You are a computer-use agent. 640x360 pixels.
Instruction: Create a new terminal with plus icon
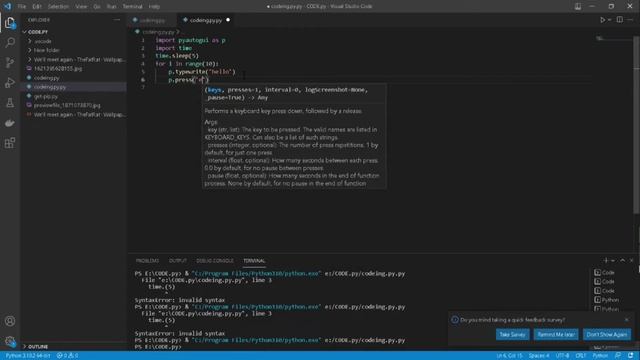(x=606, y=260)
